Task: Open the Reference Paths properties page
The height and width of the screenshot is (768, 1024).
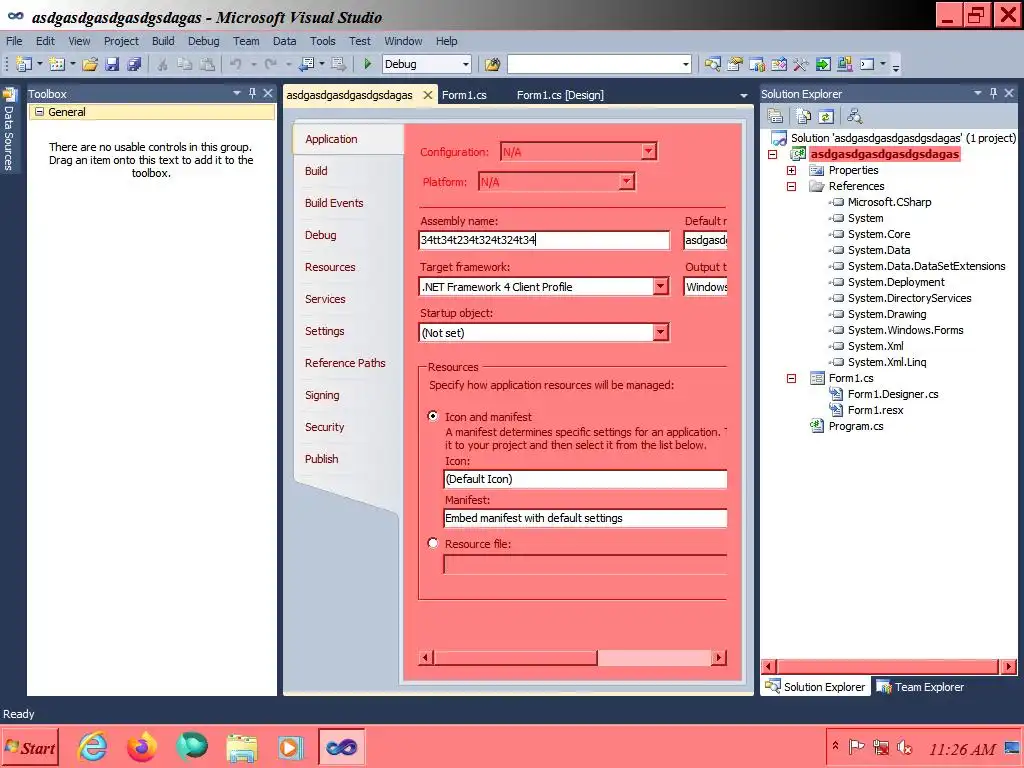Action: (x=345, y=362)
